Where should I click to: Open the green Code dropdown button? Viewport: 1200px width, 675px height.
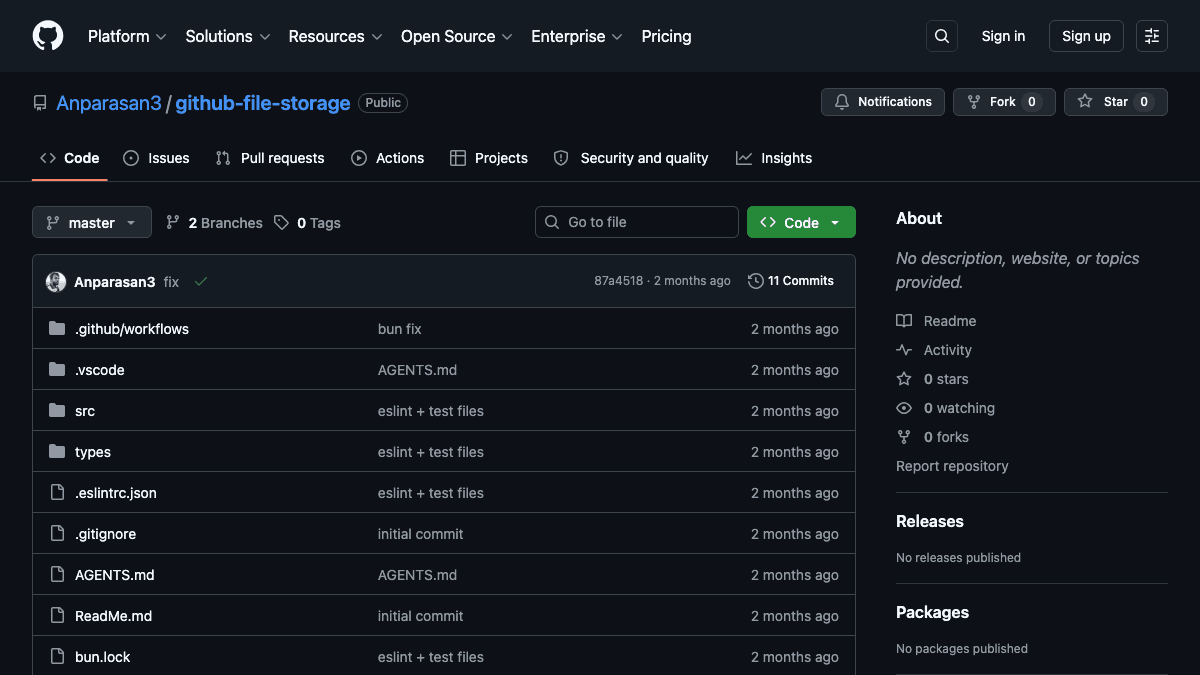(801, 222)
